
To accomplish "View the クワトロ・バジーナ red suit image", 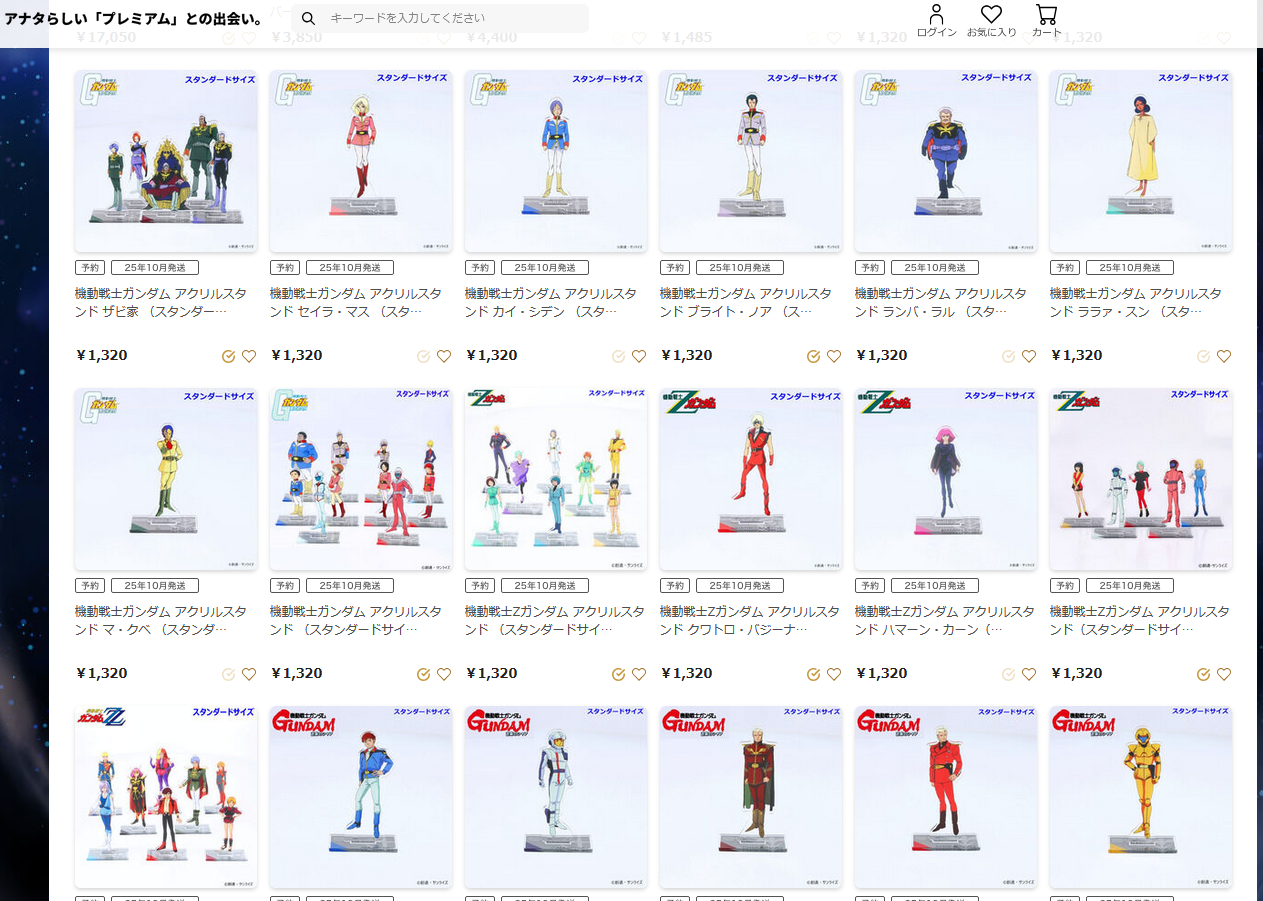I will coord(751,479).
